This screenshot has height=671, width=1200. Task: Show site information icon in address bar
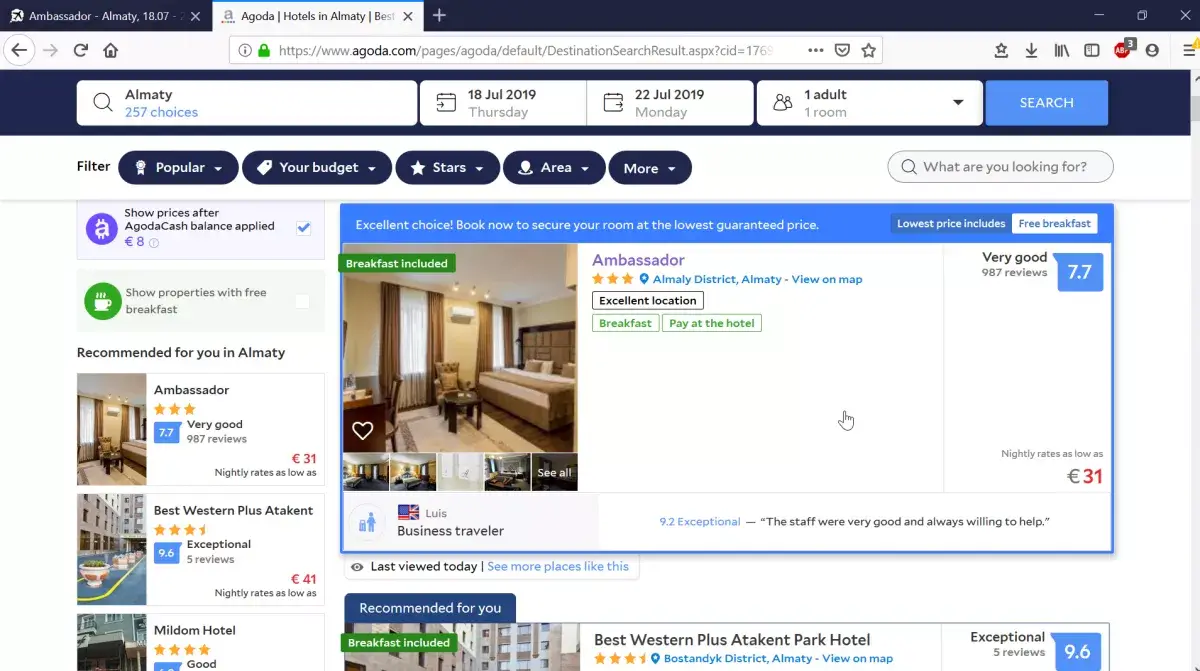point(245,51)
